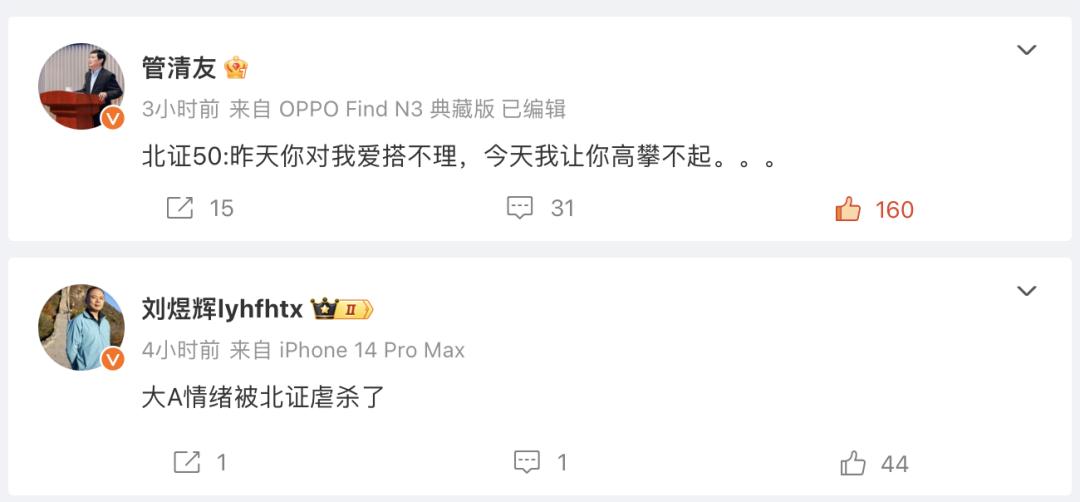The width and height of the screenshot is (1080, 502).
Task: Like 刘煜辉's post with thumbs-up icon
Action: (853, 463)
